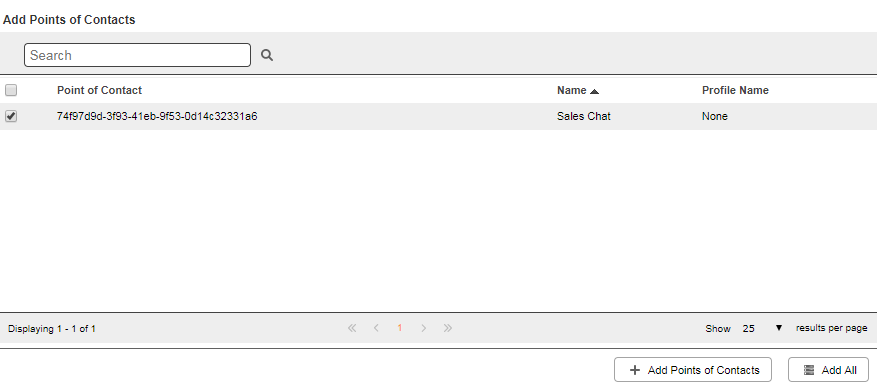Select the Sales Chat row ID text
The width and height of the screenshot is (877, 385).
click(x=157, y=116)
